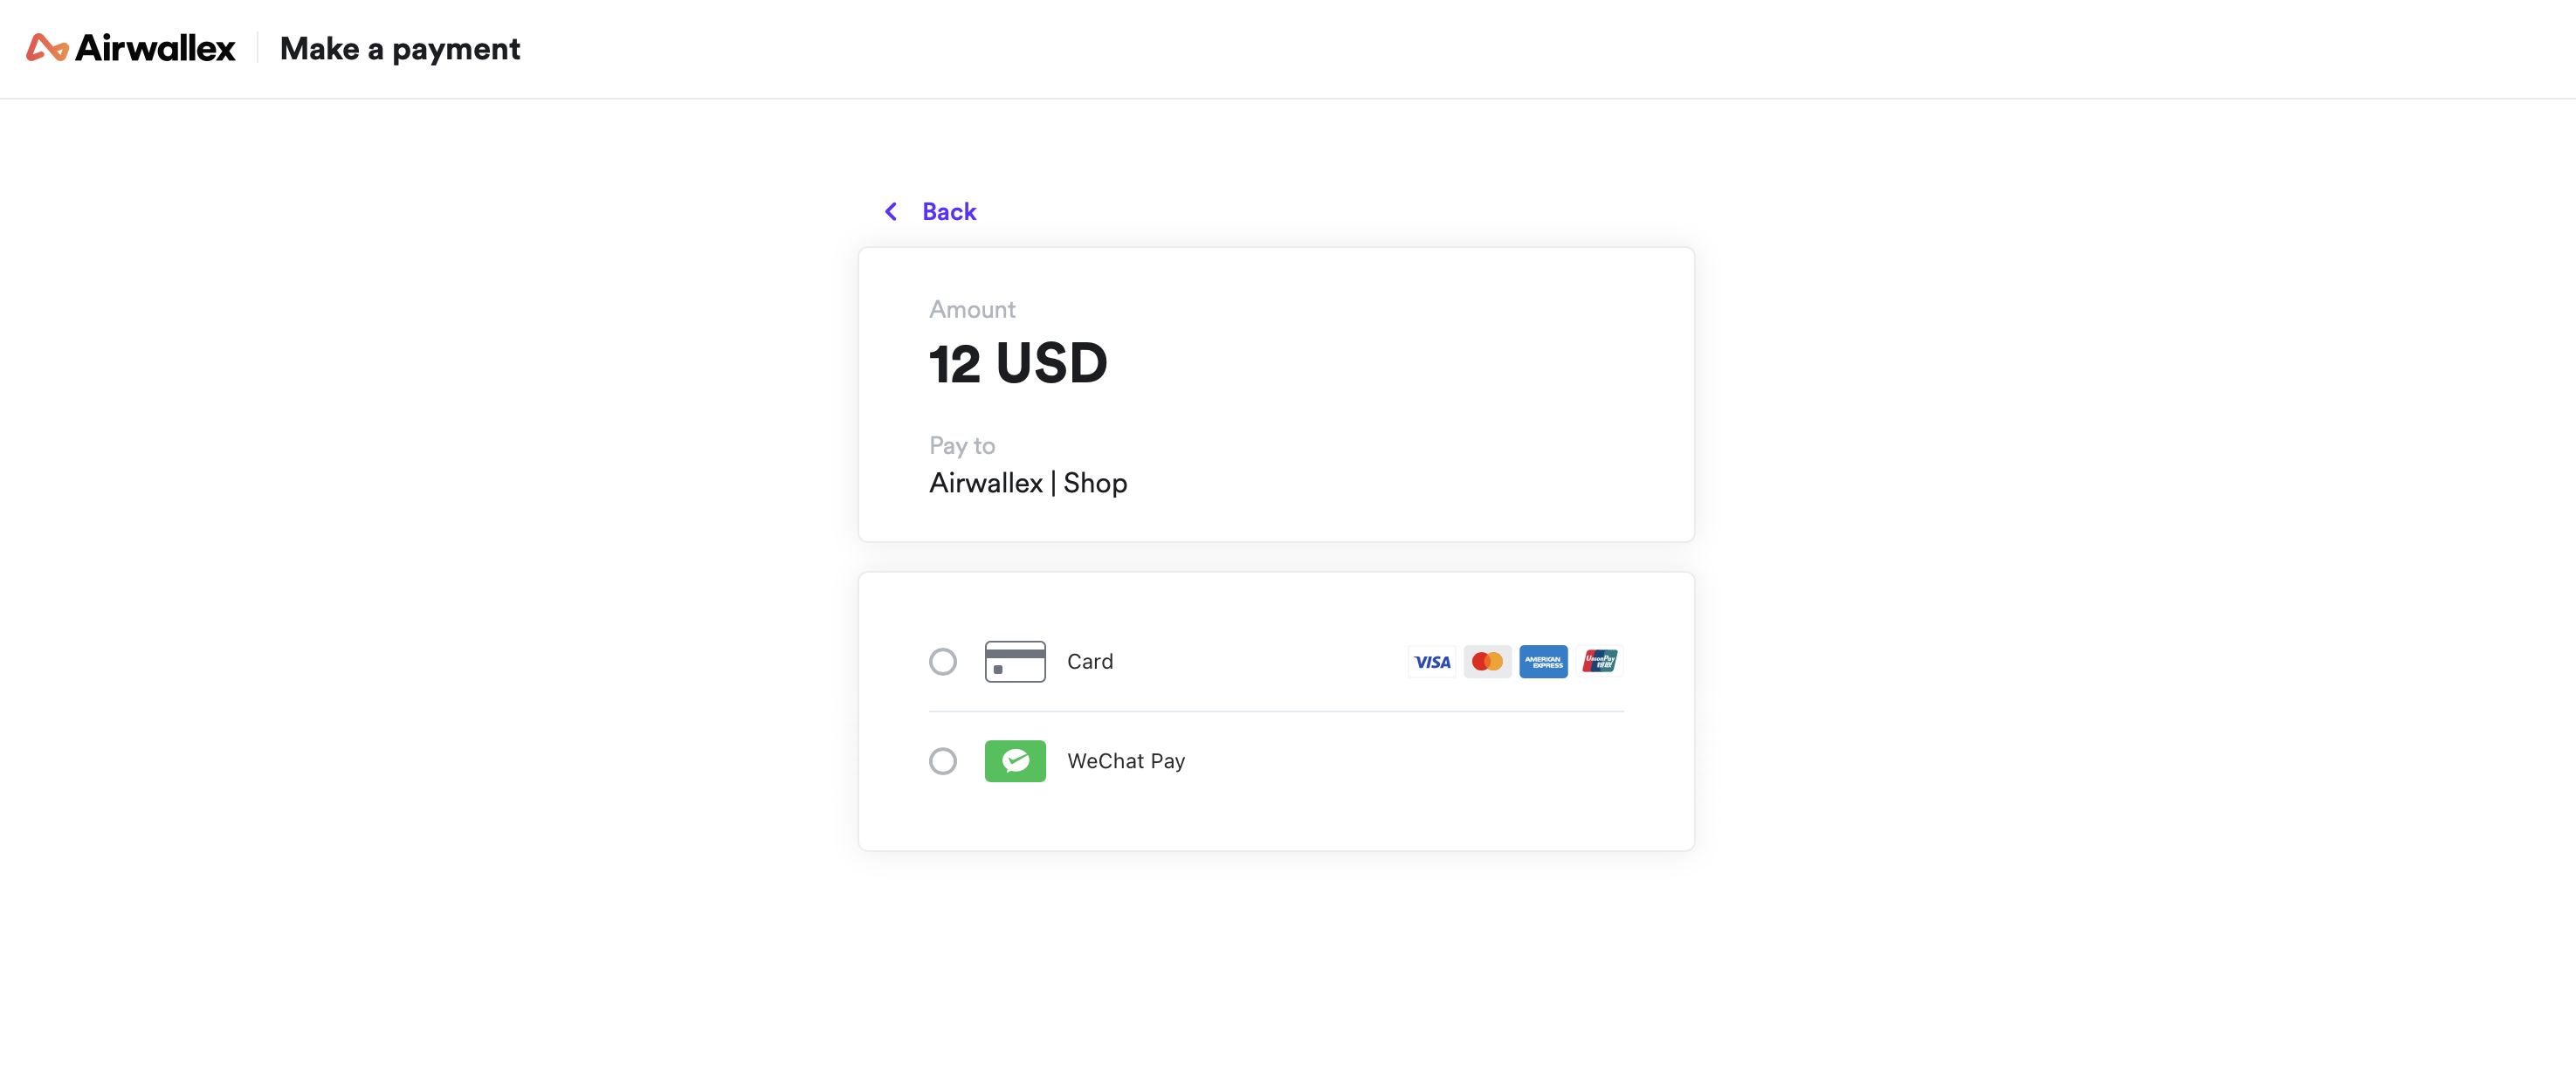Click the Airwallex brand name text
The image size is (2576, 1086).
click(157, 47)
